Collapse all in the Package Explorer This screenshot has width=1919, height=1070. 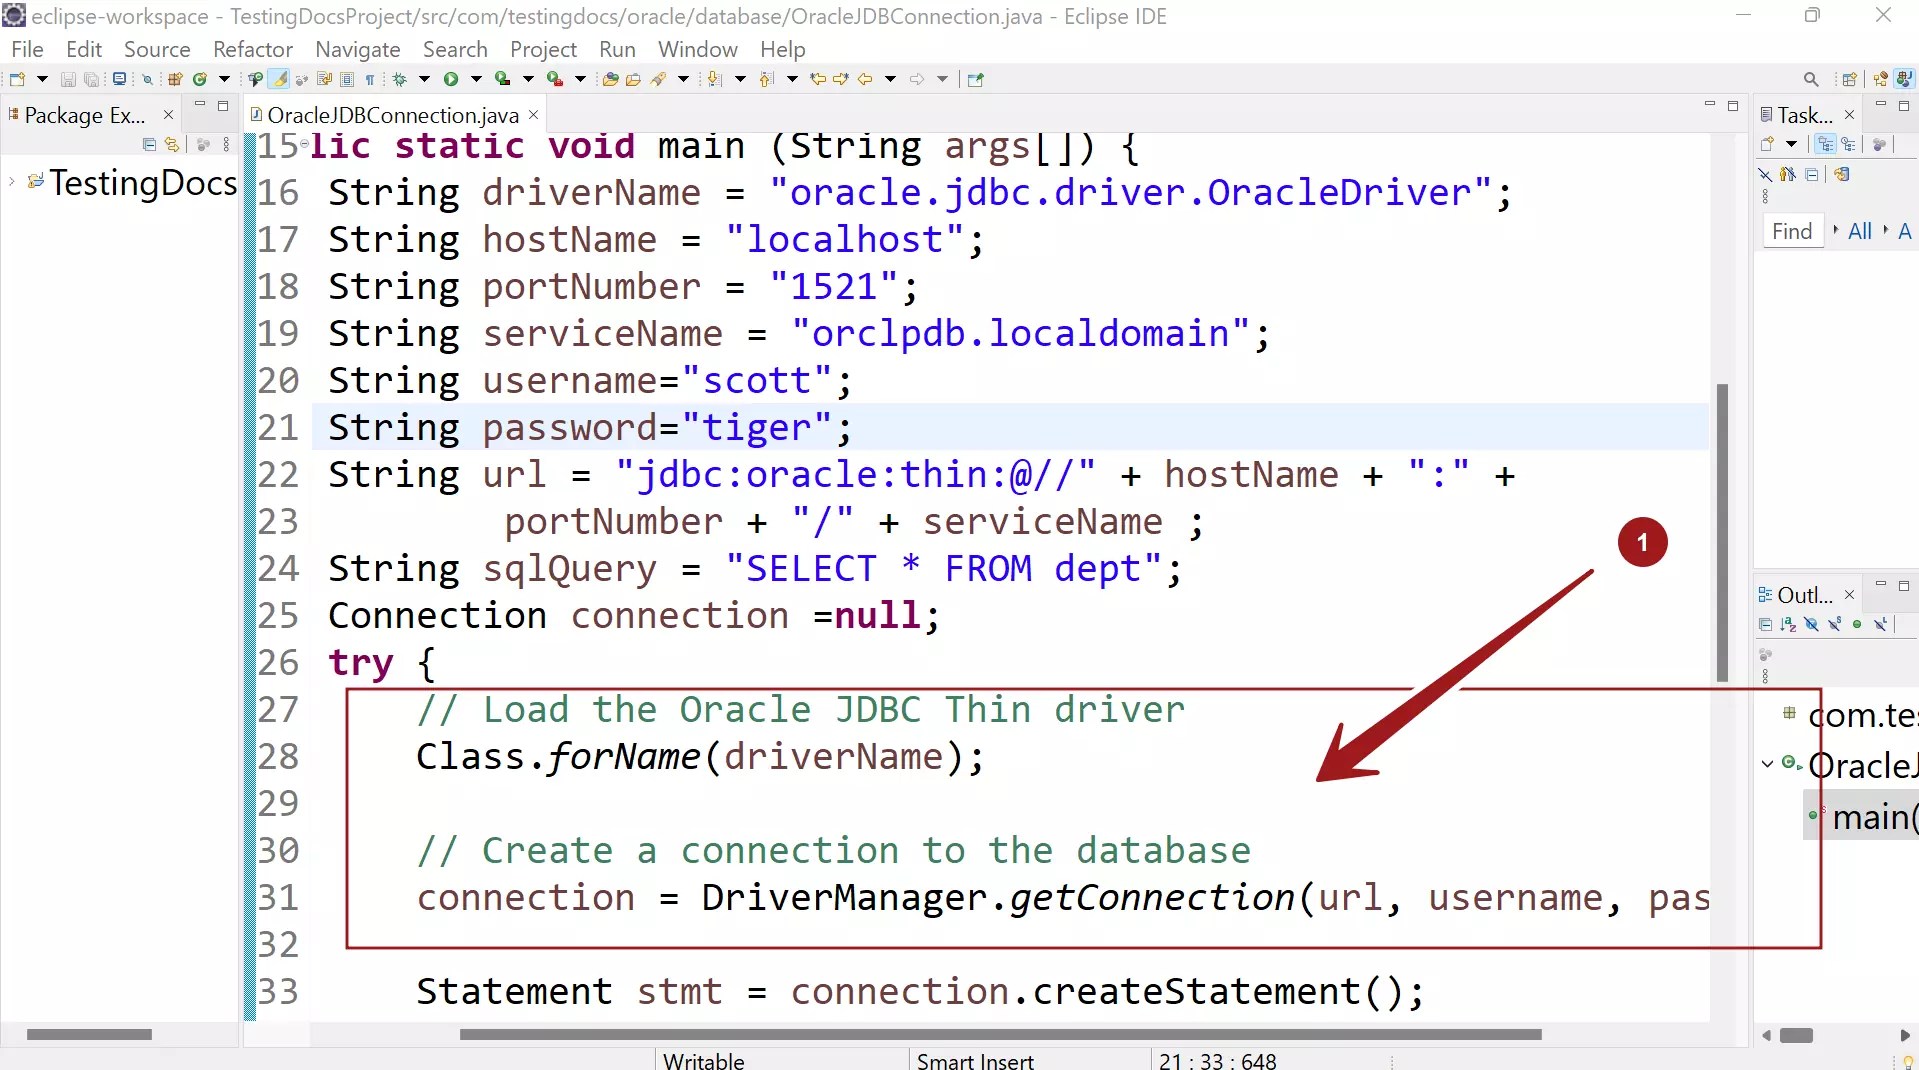(148, 144)
